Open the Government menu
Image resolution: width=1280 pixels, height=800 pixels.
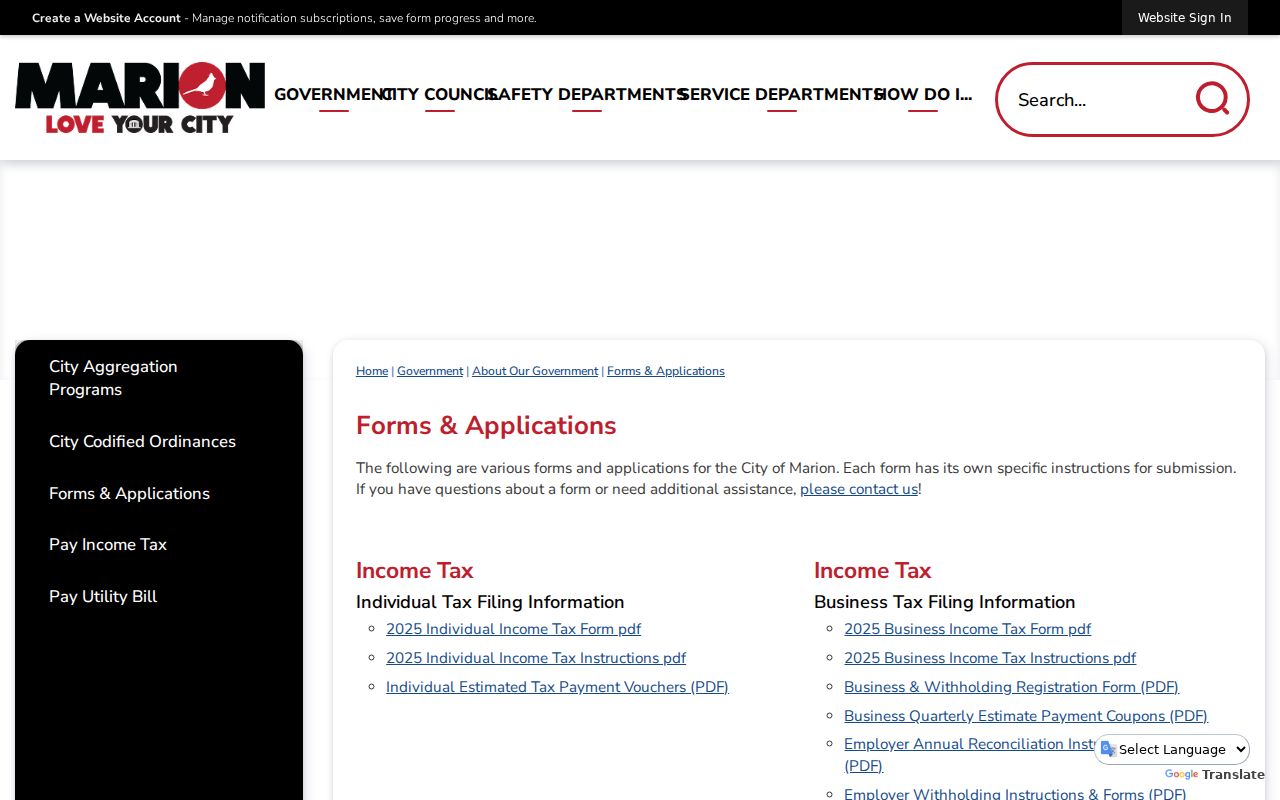tap(334, 94)
